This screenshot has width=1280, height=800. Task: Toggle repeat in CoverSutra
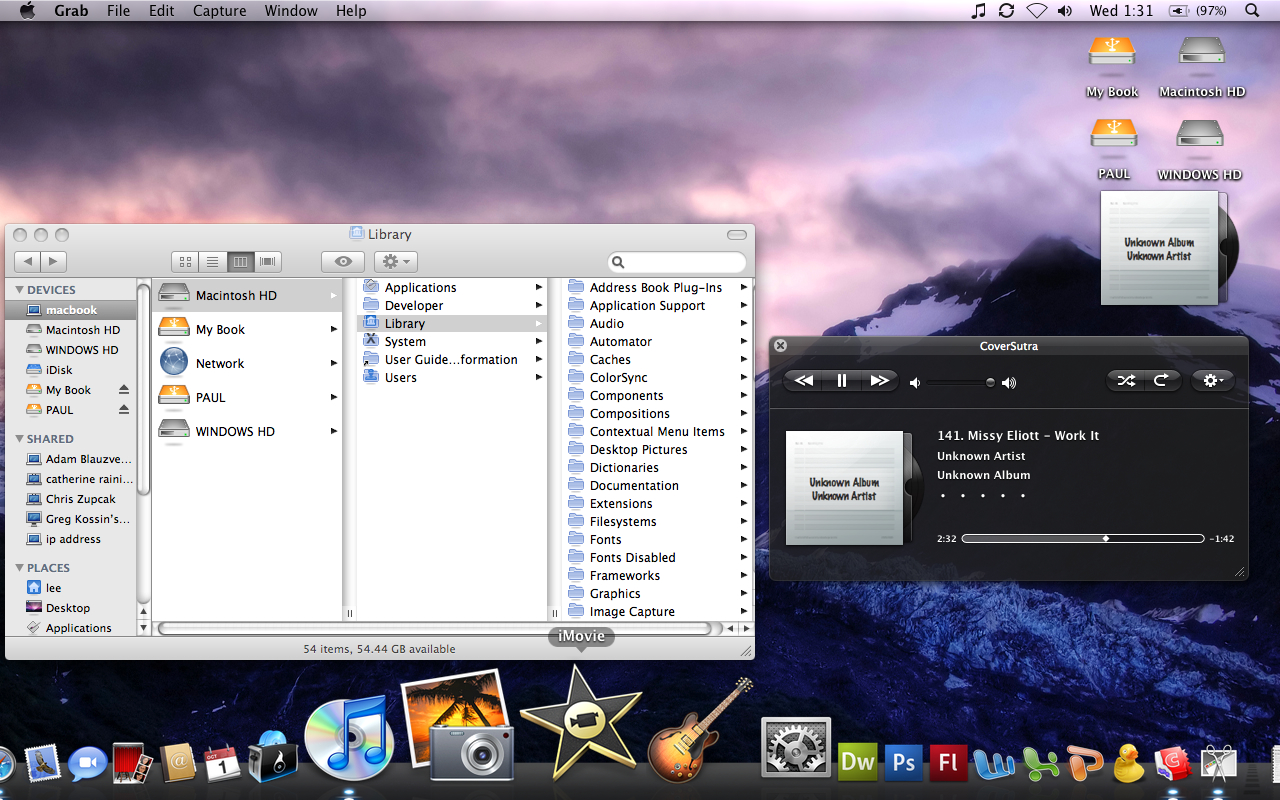coord(1163,381)
